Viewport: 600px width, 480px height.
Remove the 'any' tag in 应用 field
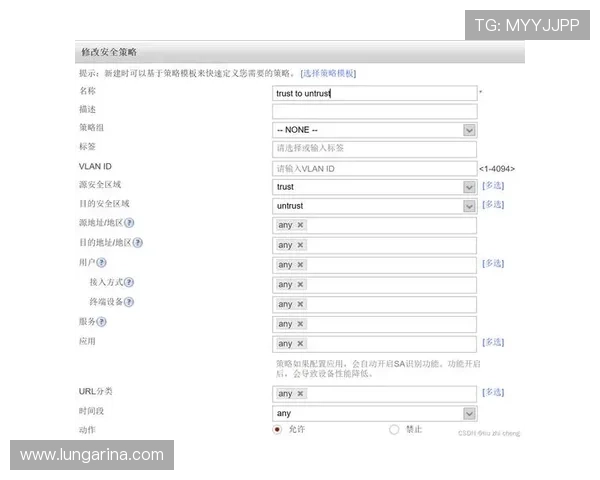click(300, 344)
